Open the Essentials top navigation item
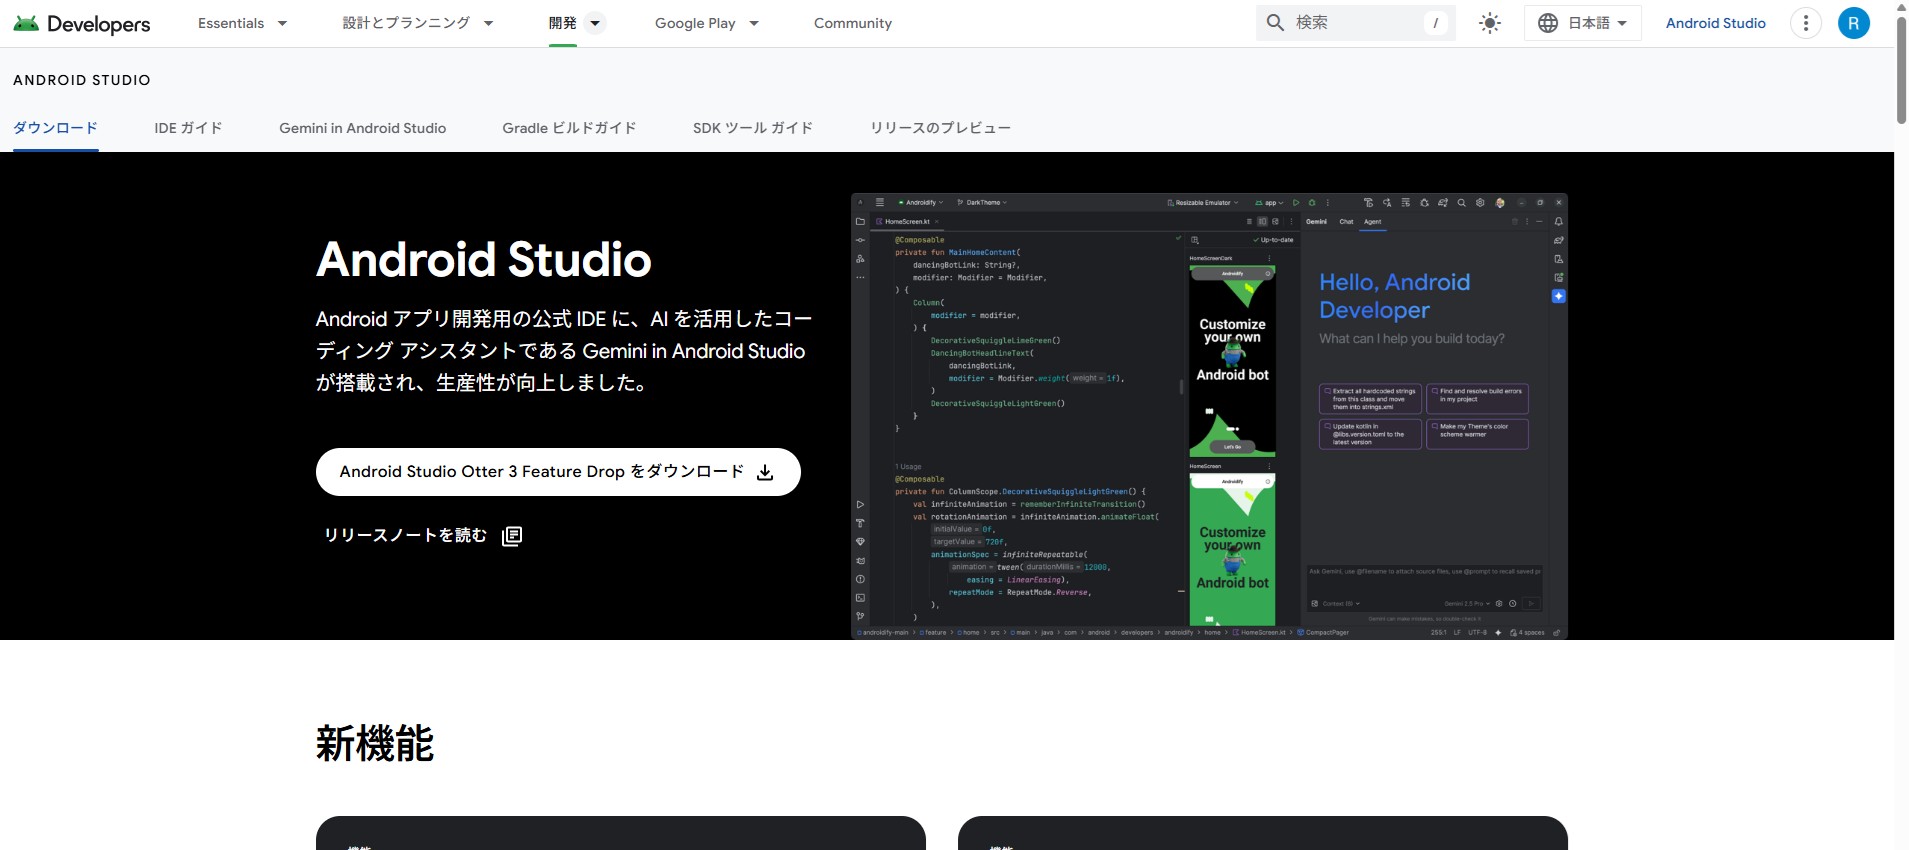This screenshot has width=1909, height=850. 231,23
